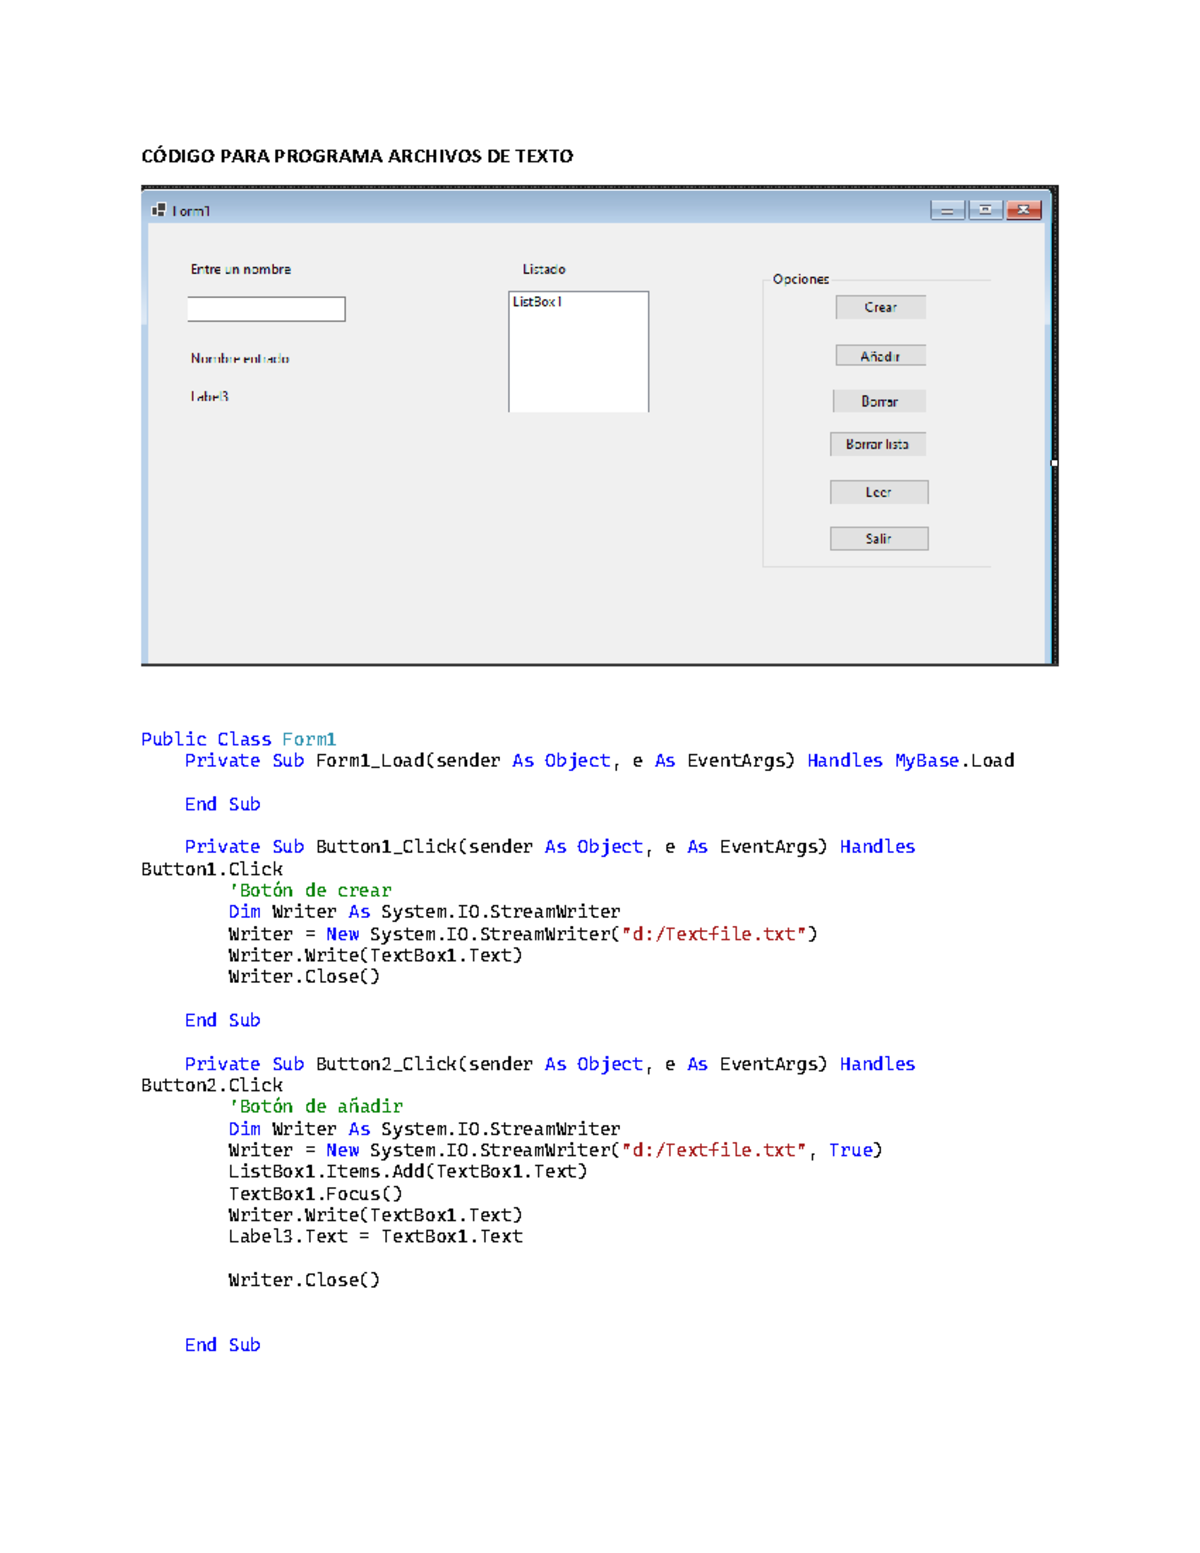Viewport: 1200px width, 1553px height.
Task: Click the Label3 label on the form
Action: pos(210,397)
